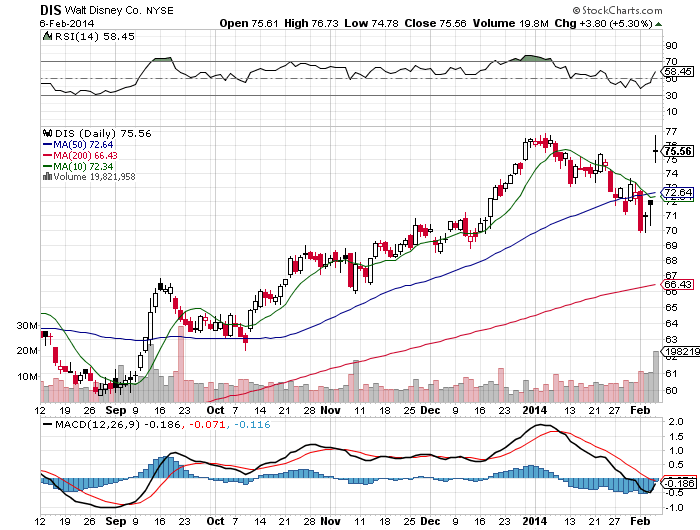Click the 6-Feb-2014 date label

click(x=67, y=23)
